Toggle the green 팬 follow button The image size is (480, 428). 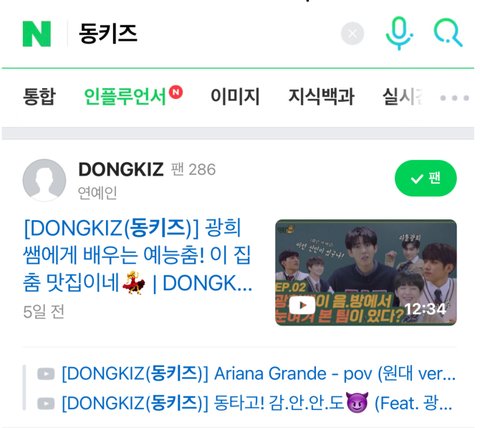(x=426, y=178)
